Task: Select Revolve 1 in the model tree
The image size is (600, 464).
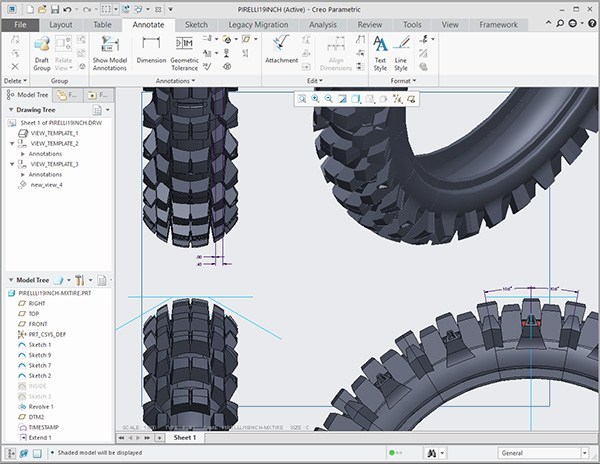Action: point(40,407)
